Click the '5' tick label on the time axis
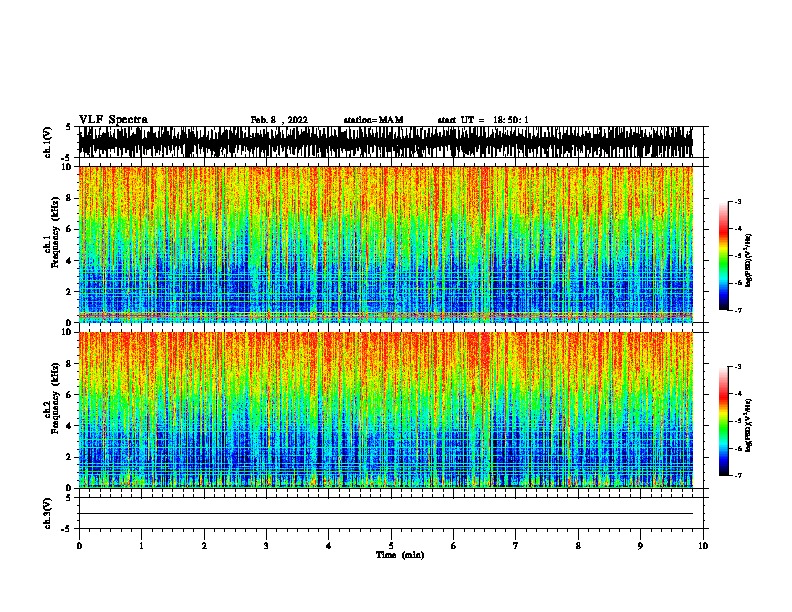792x612 pixels. [391, 546]
